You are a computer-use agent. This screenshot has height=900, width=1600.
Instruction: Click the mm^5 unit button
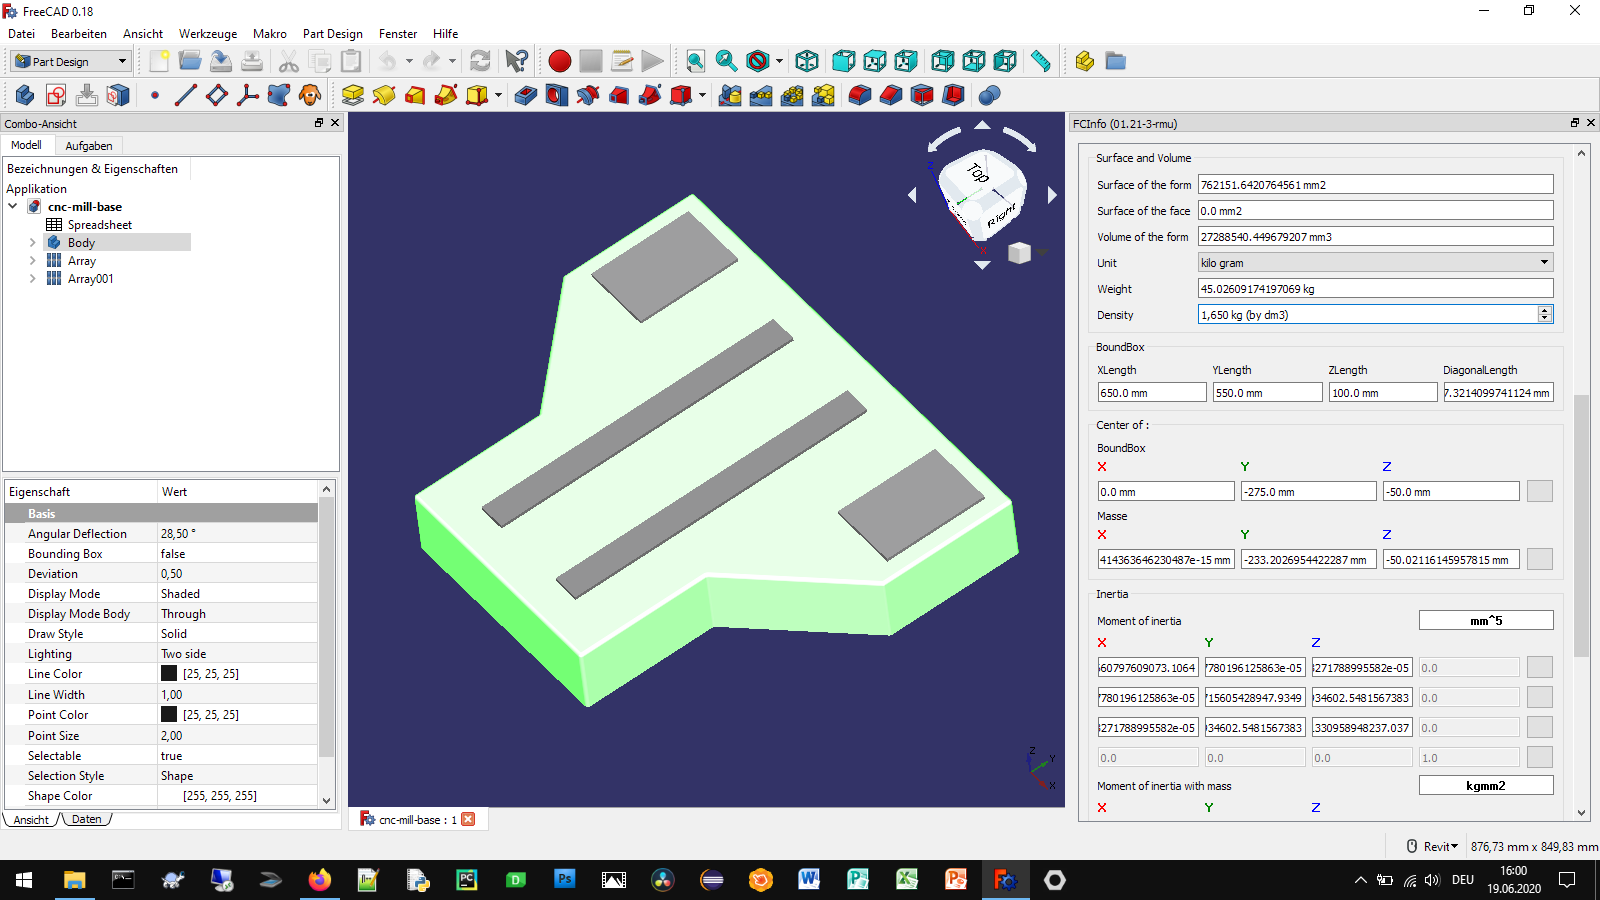coord(1485,621)
